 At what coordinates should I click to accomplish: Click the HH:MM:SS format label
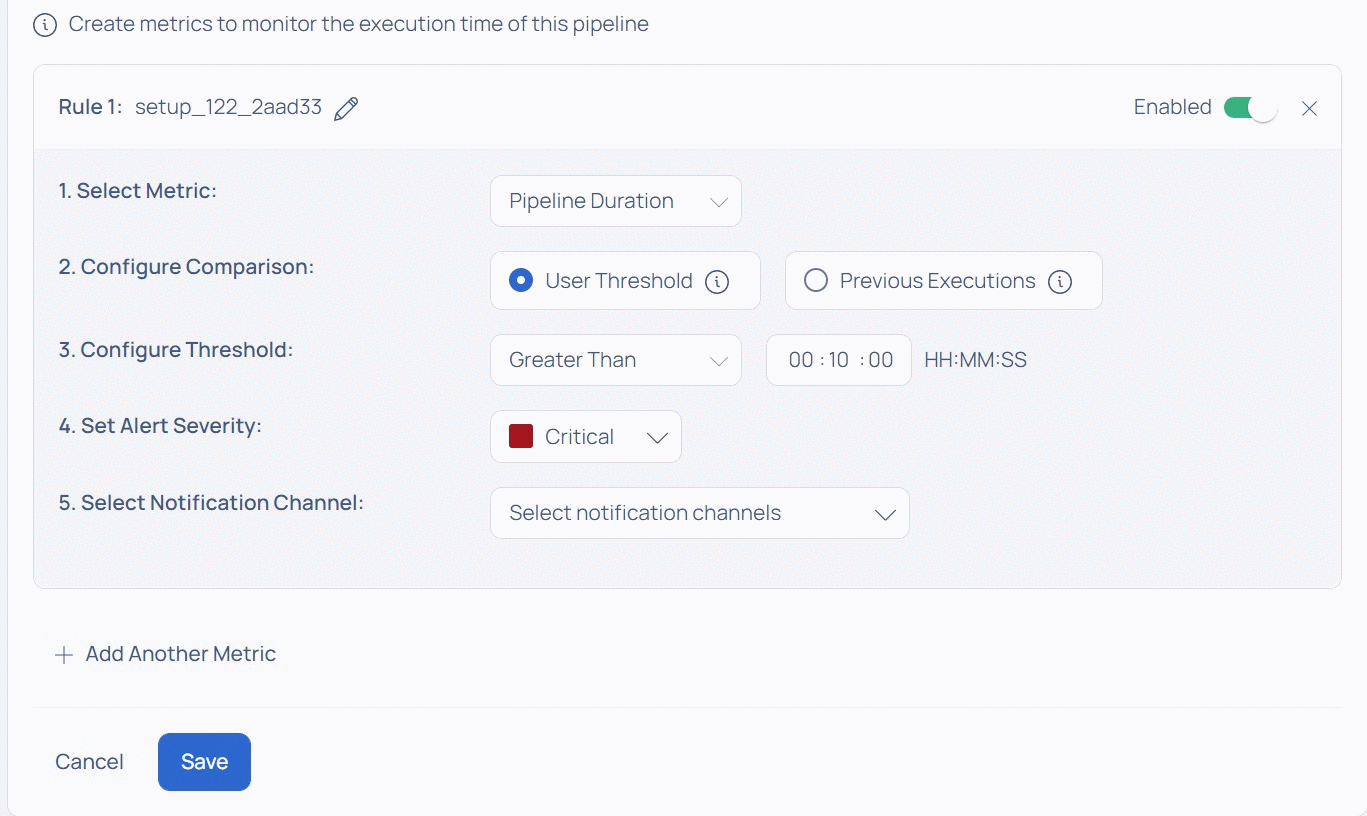[x=976, y=360]
